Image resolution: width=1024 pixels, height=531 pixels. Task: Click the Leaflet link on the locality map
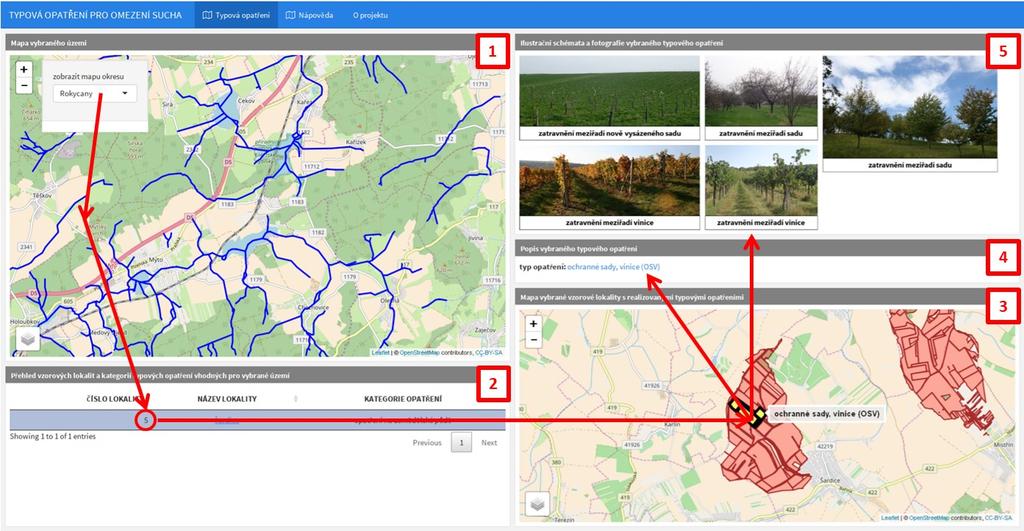click(890, 518)
